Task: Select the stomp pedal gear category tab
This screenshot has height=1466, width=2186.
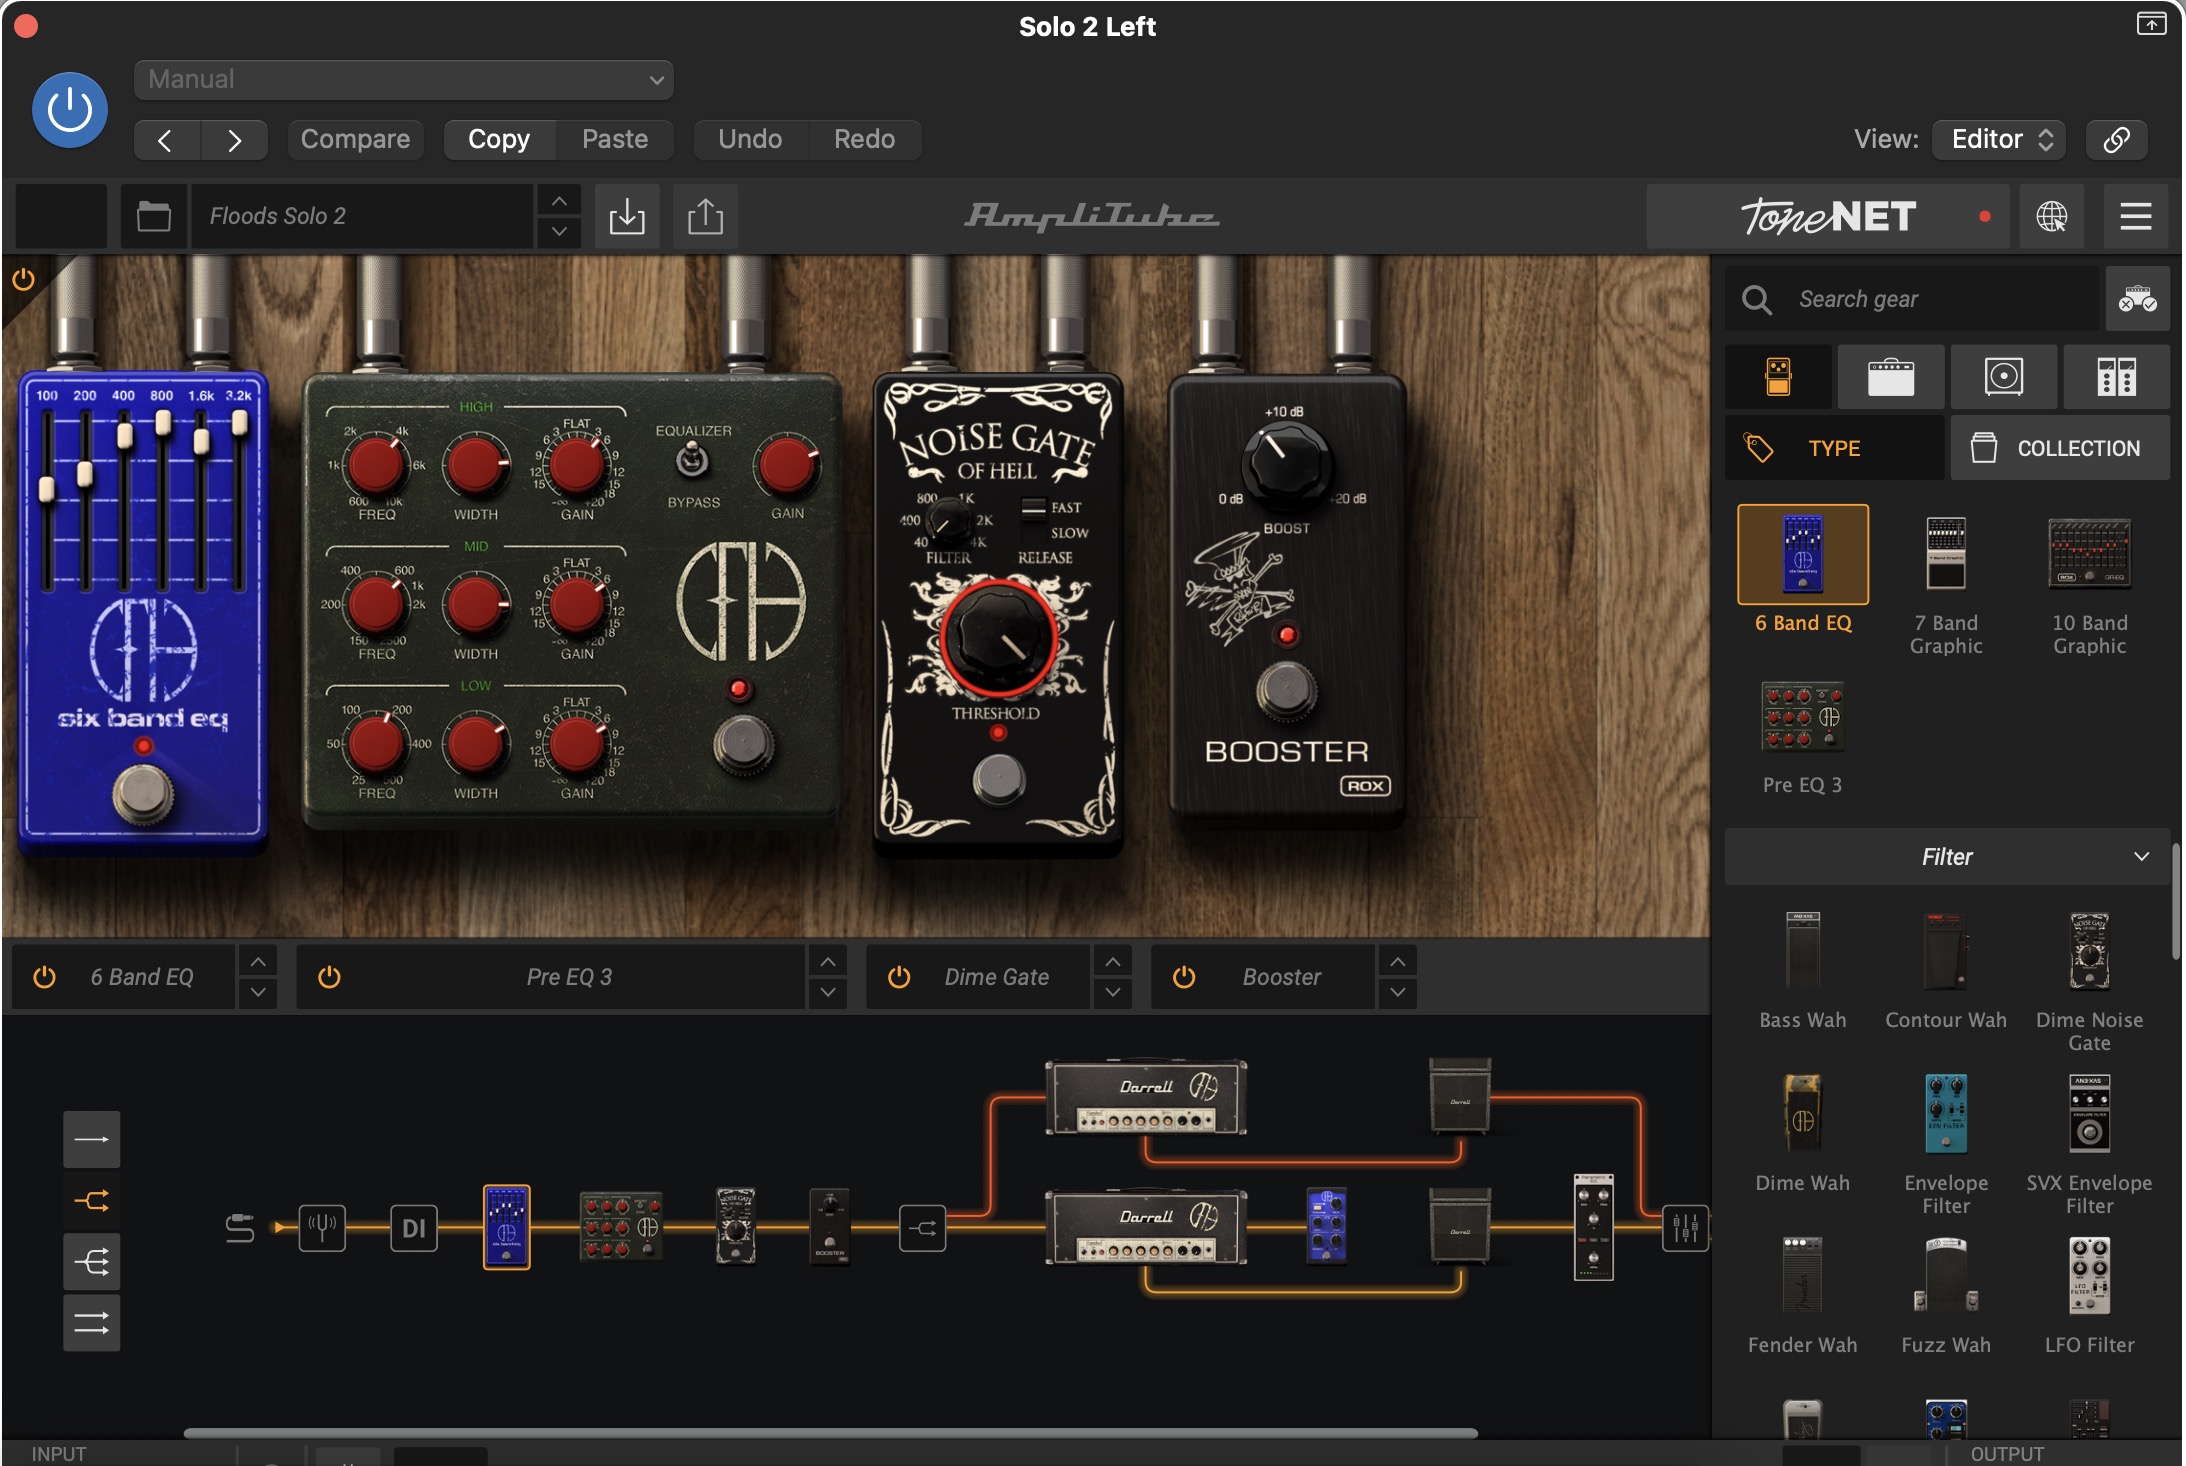Action: 1778,377
